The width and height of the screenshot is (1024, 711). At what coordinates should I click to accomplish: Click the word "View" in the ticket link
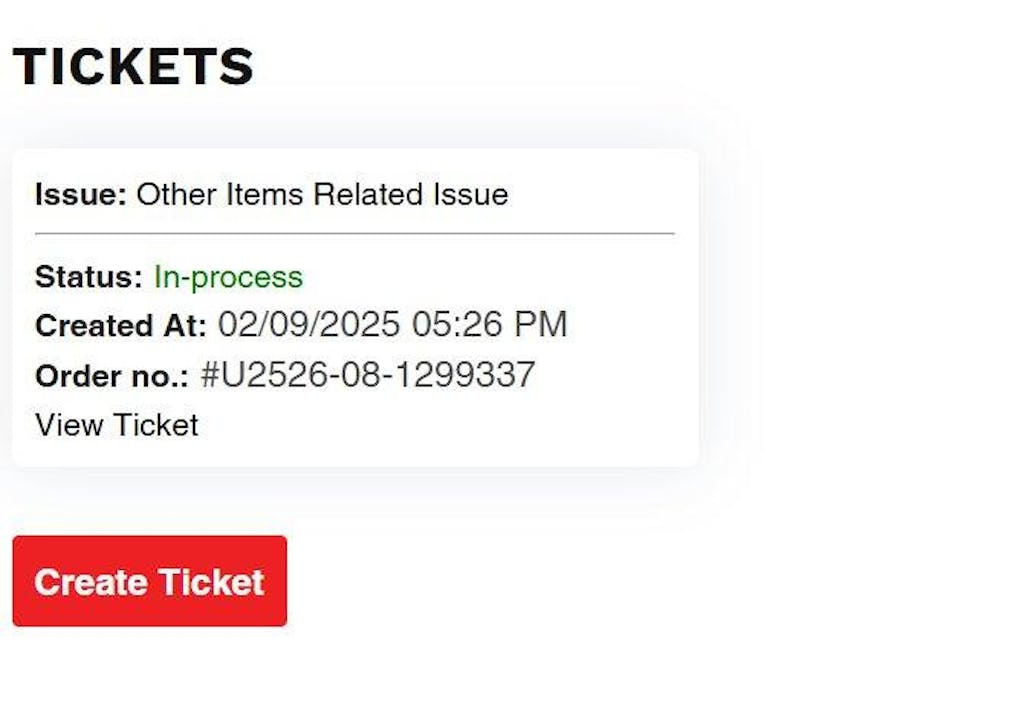coord(69,425)
